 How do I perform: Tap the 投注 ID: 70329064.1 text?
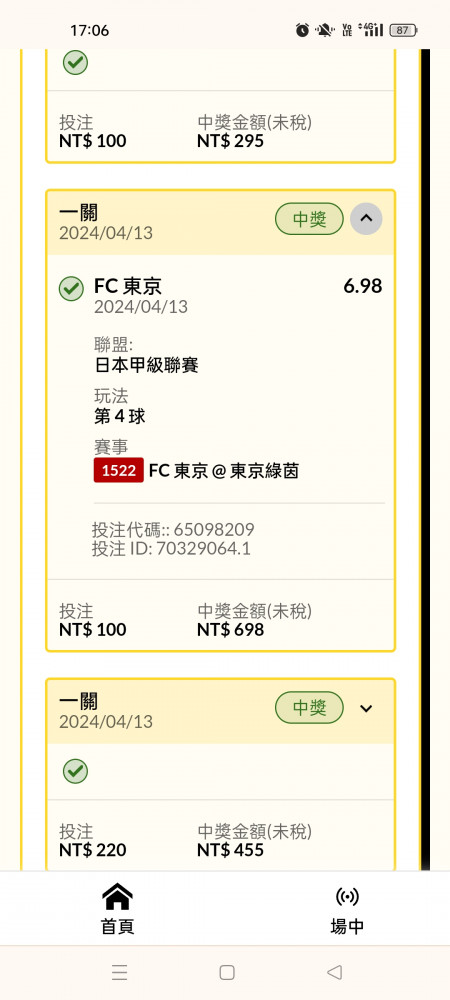(x=171, y=548)
